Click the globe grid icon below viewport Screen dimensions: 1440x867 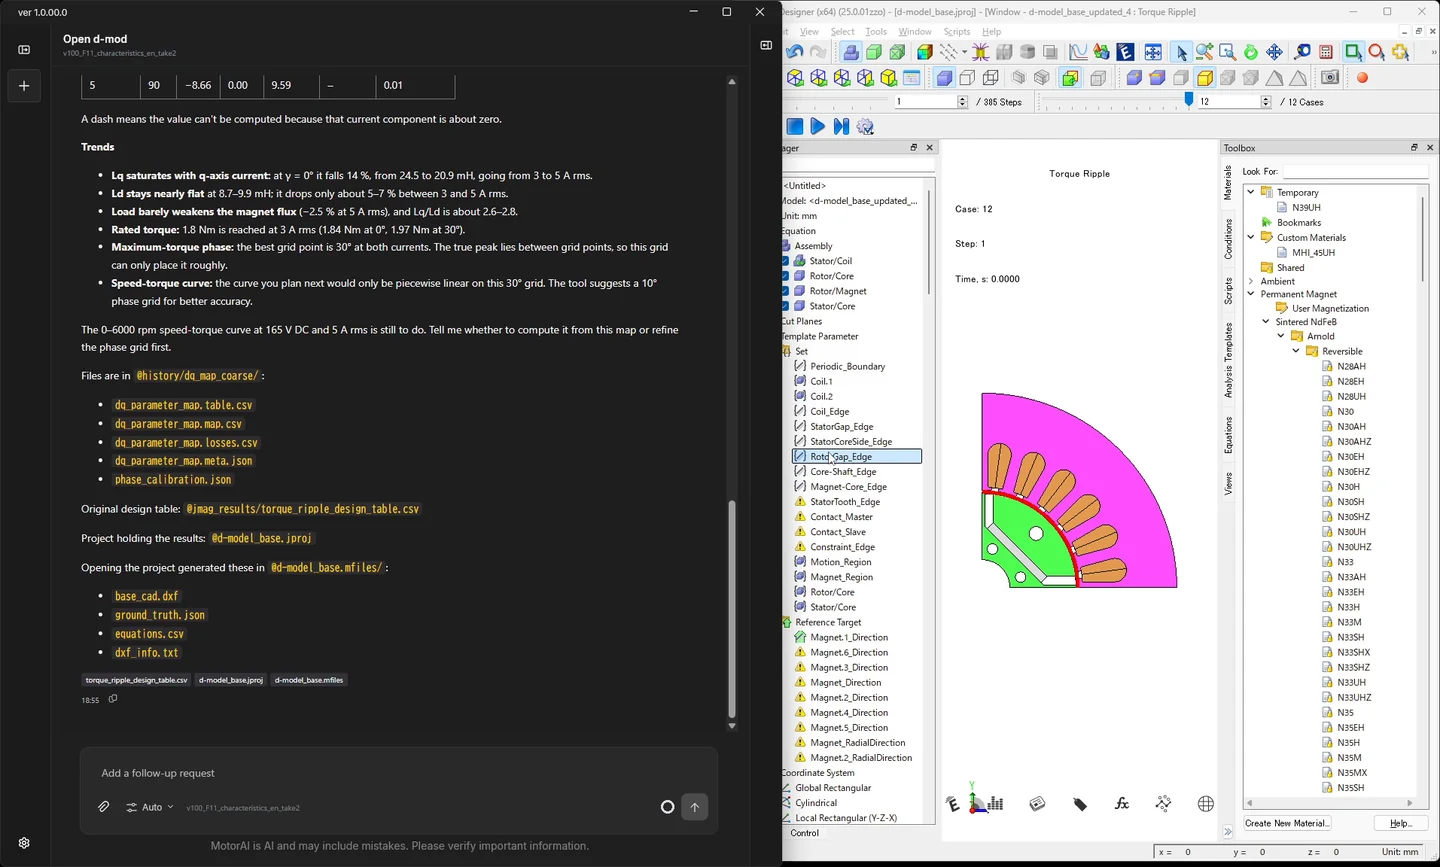coord(1206,804)
